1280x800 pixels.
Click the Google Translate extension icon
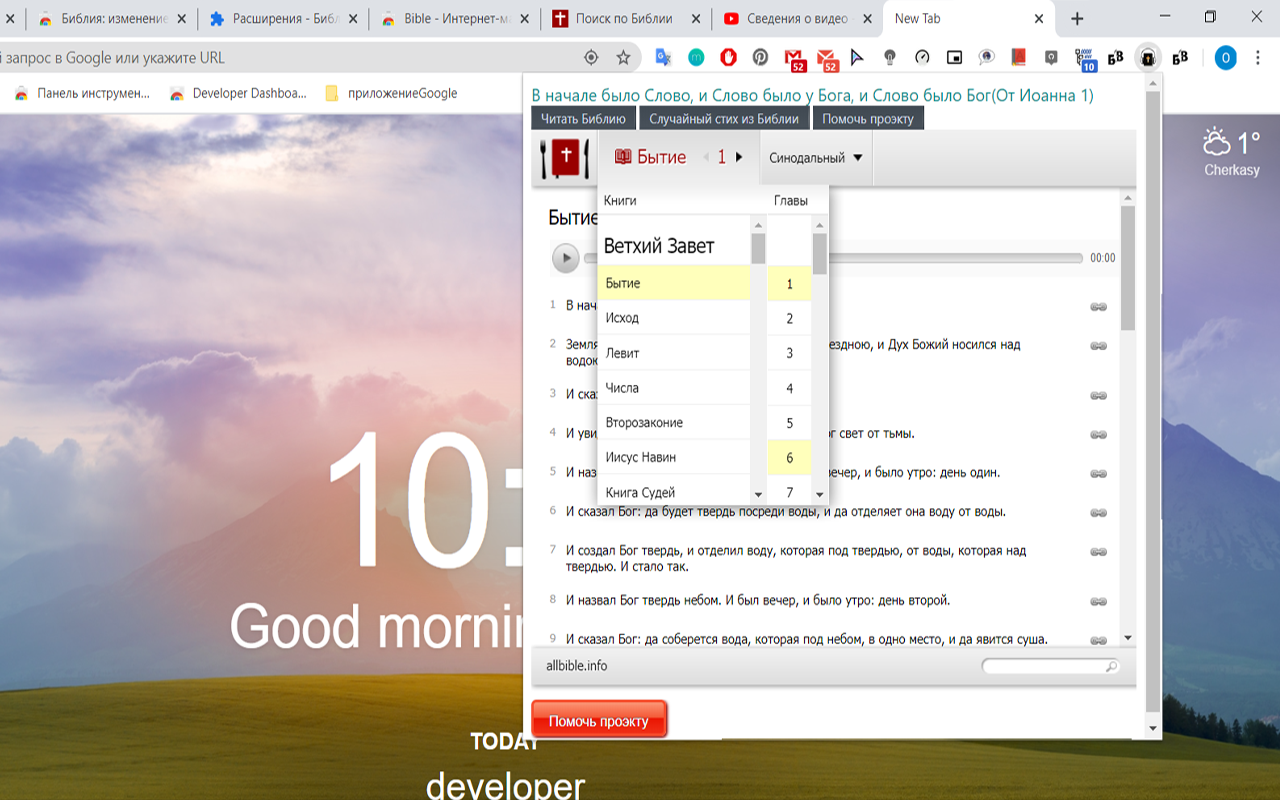[662, 58]
